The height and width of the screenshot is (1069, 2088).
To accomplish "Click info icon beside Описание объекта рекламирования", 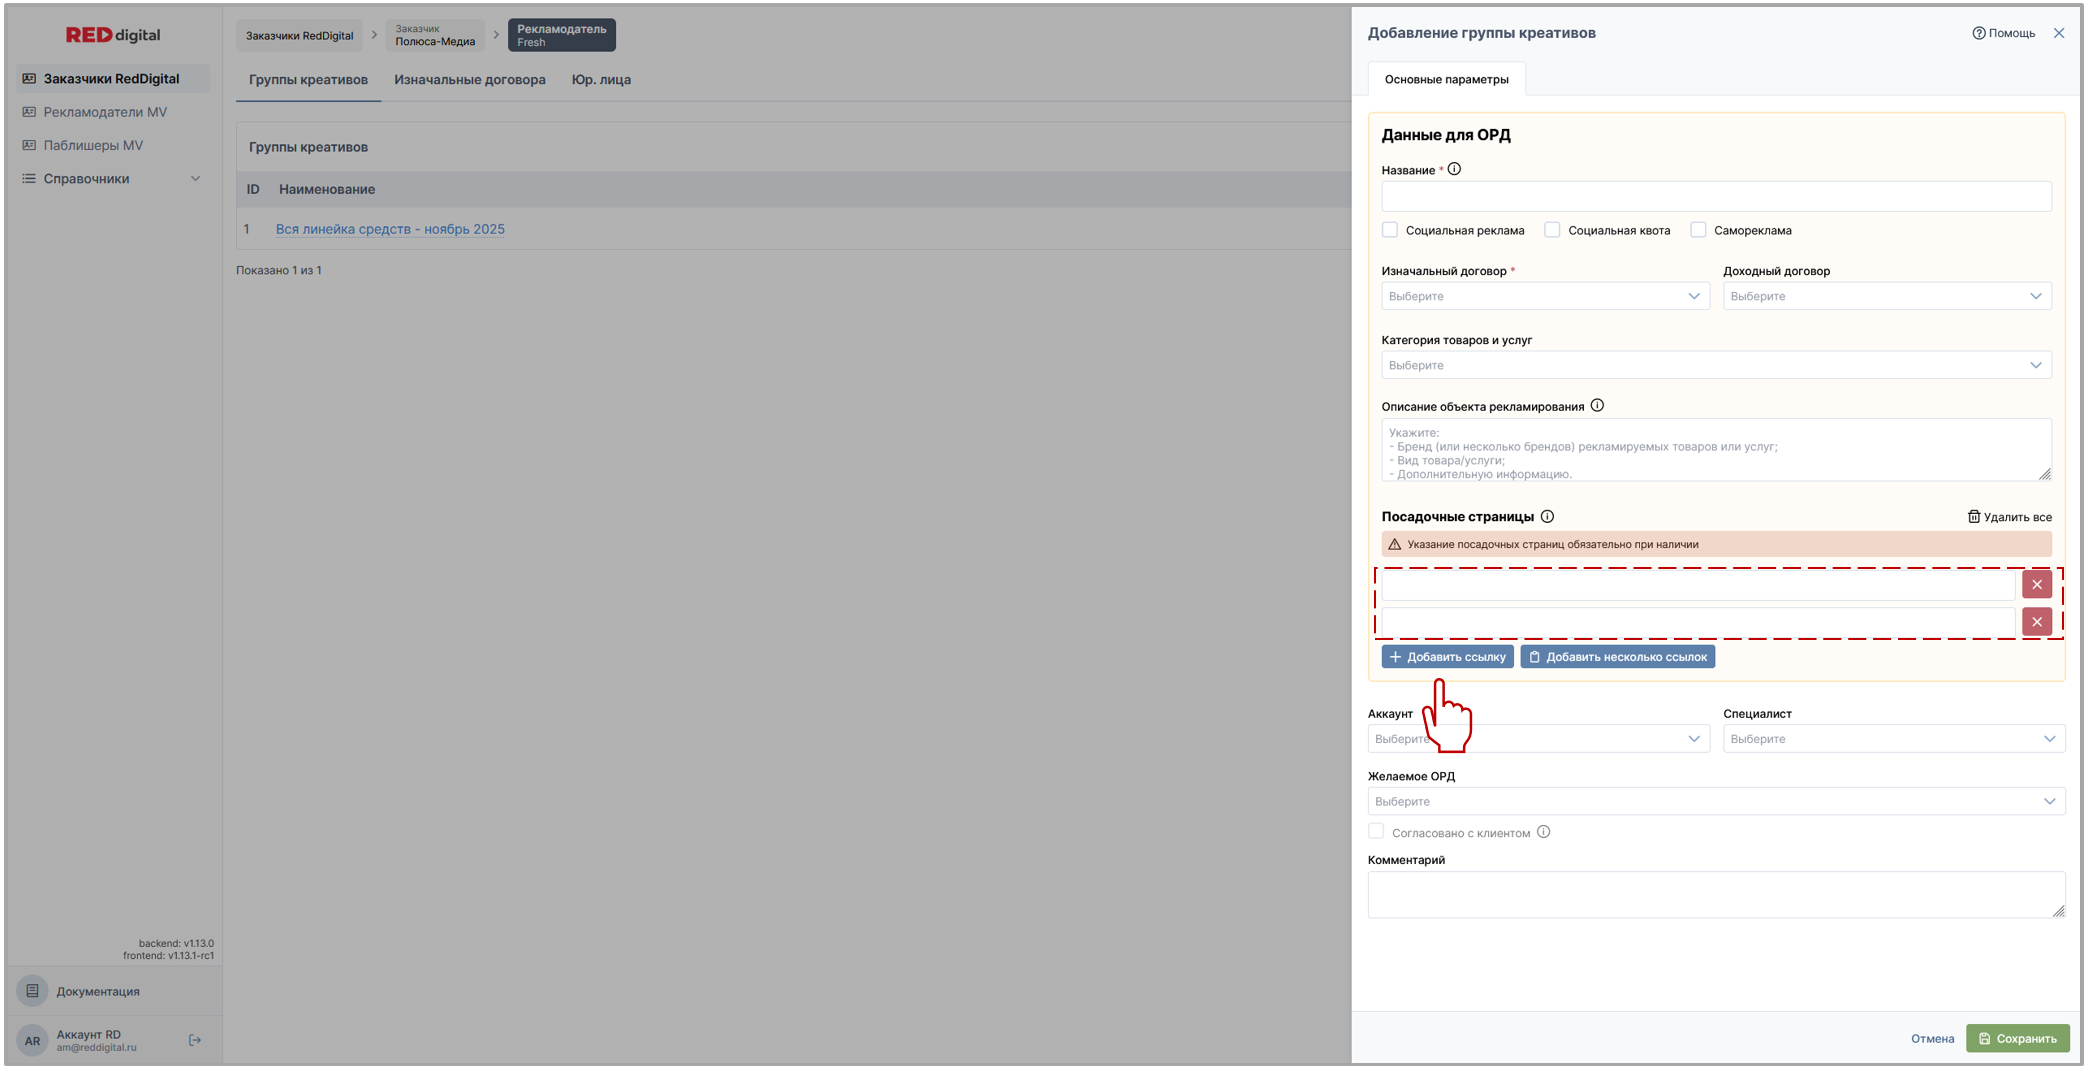I will tap(1597, 406).
